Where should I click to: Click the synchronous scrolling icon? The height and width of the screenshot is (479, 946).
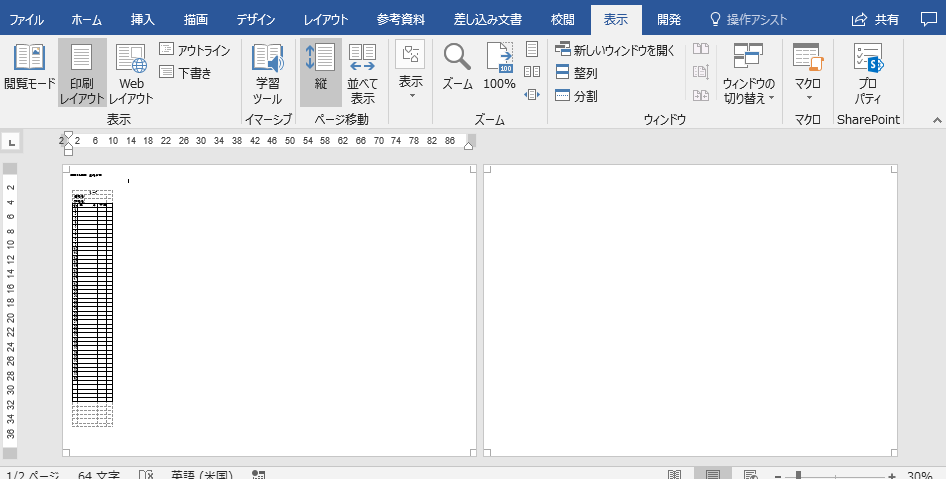[700, 72]
